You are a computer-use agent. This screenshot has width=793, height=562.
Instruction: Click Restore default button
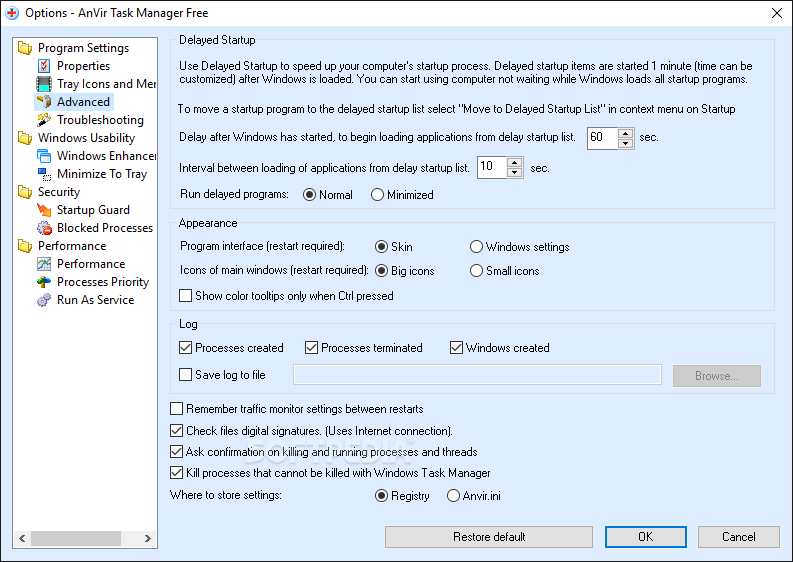click(x=489, y=537)
